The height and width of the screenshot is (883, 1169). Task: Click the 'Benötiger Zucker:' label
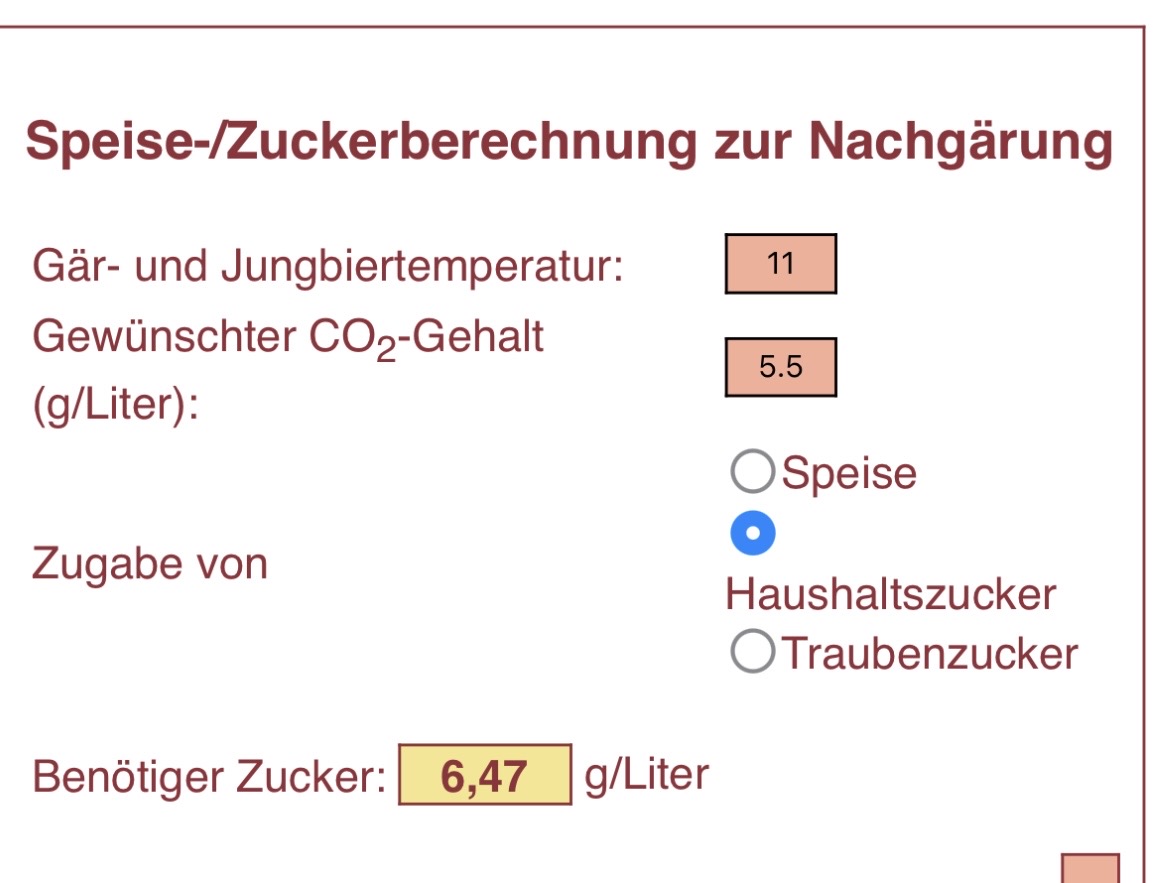(x=209, y=777)
